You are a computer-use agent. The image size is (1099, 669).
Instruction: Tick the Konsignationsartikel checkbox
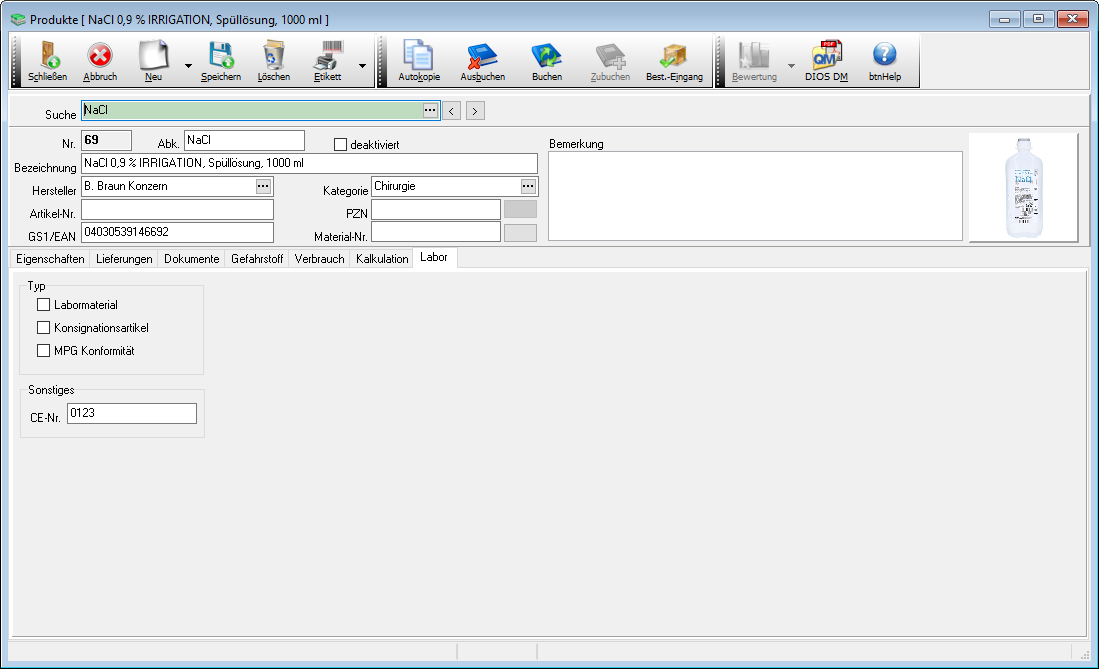click(x=43, y=328)
